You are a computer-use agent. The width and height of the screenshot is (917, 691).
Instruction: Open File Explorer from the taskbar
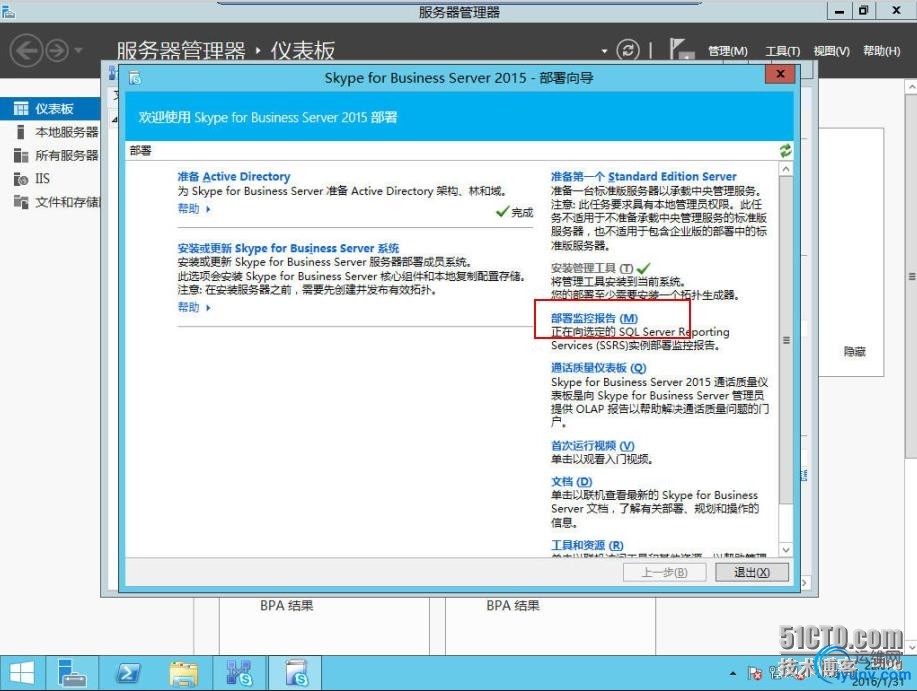[x=184, y=673]
